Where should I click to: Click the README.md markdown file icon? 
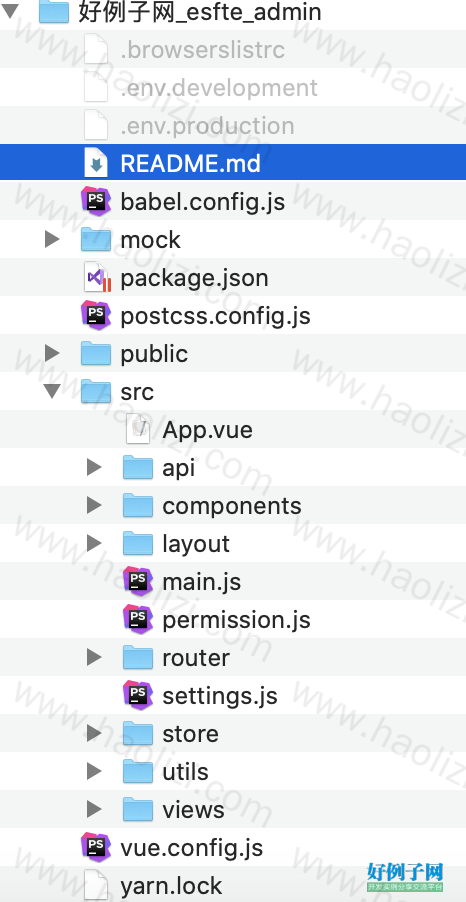tap(96, 163)
